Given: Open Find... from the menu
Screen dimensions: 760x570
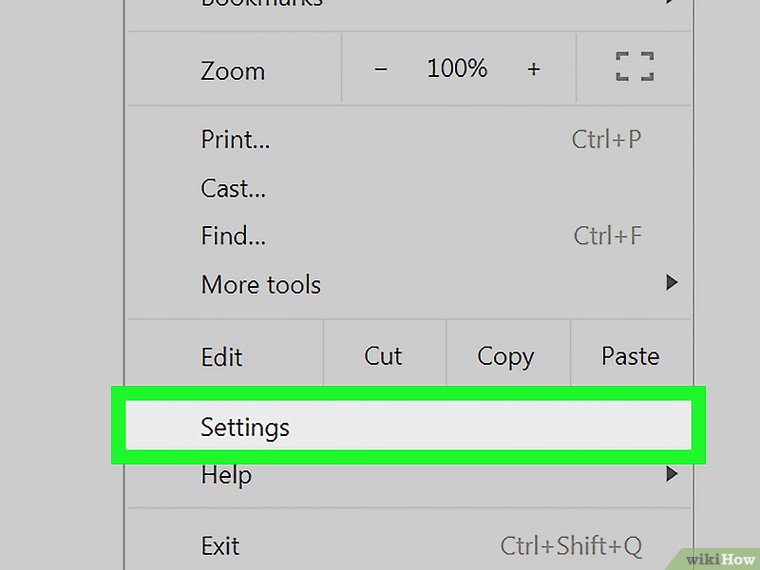Looking at the screenshot, I should 233,236.
